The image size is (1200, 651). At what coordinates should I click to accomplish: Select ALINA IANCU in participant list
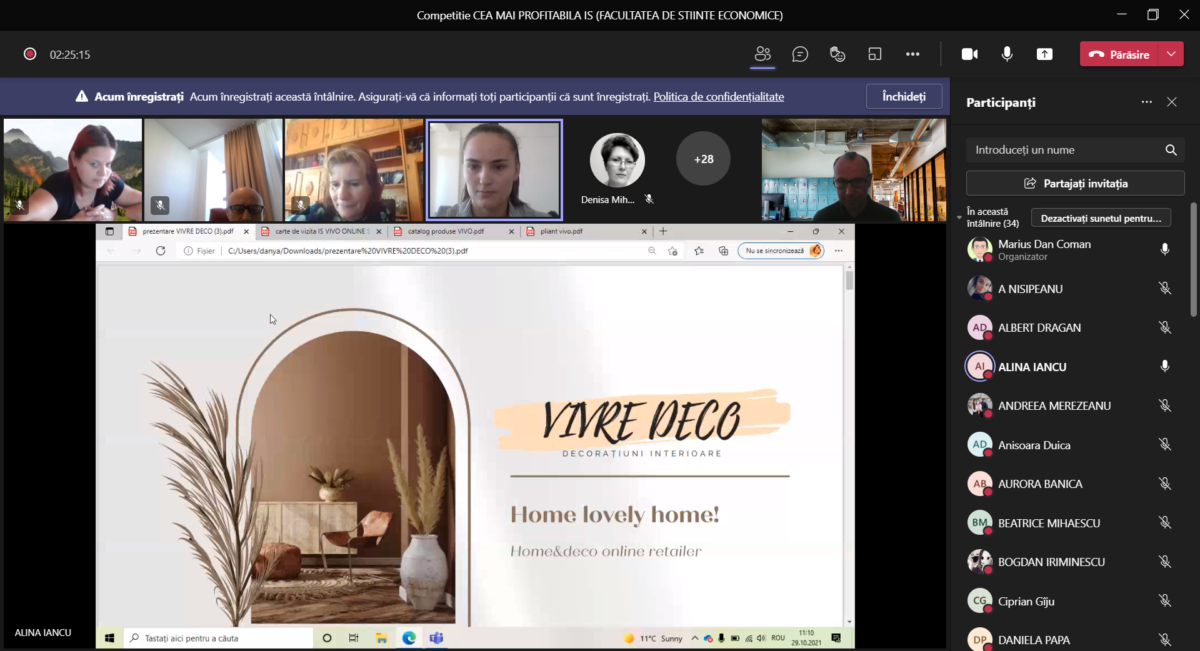(x=1032, y=367)
